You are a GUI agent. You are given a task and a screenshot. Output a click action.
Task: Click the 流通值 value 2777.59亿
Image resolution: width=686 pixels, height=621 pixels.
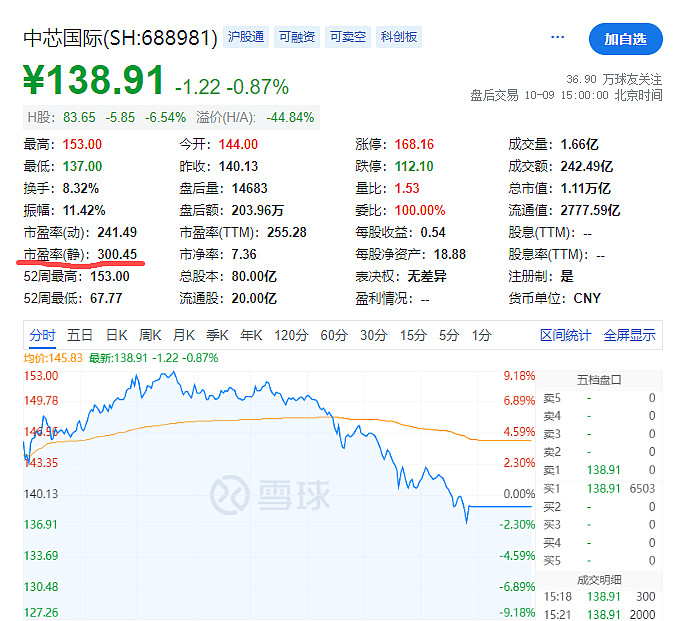pyautogui.click(x=590, y=210)
